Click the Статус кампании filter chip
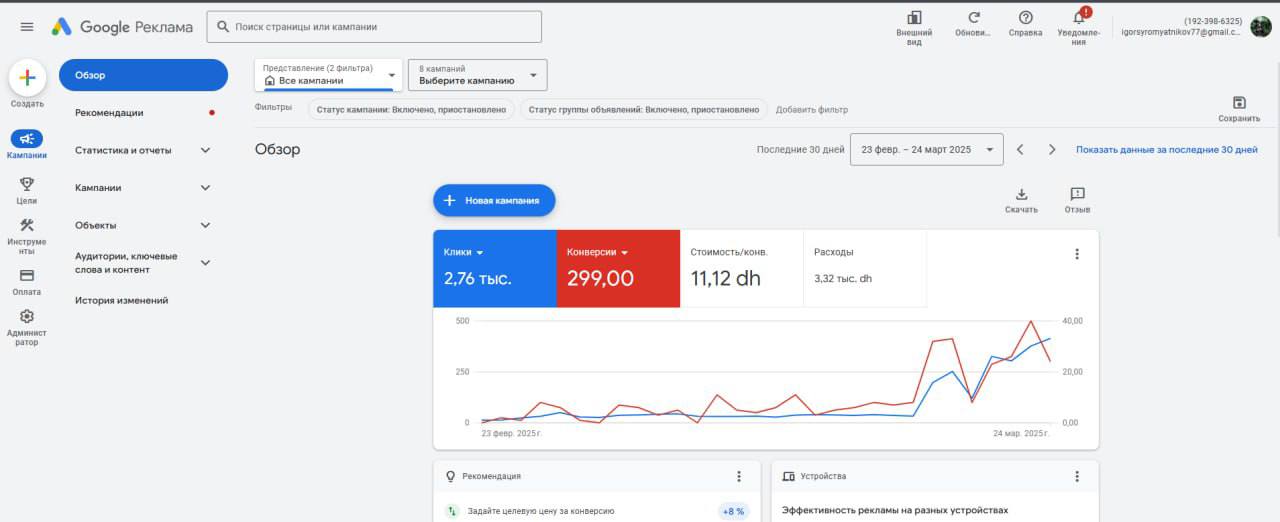The image size is (1280, 522). 411,110
